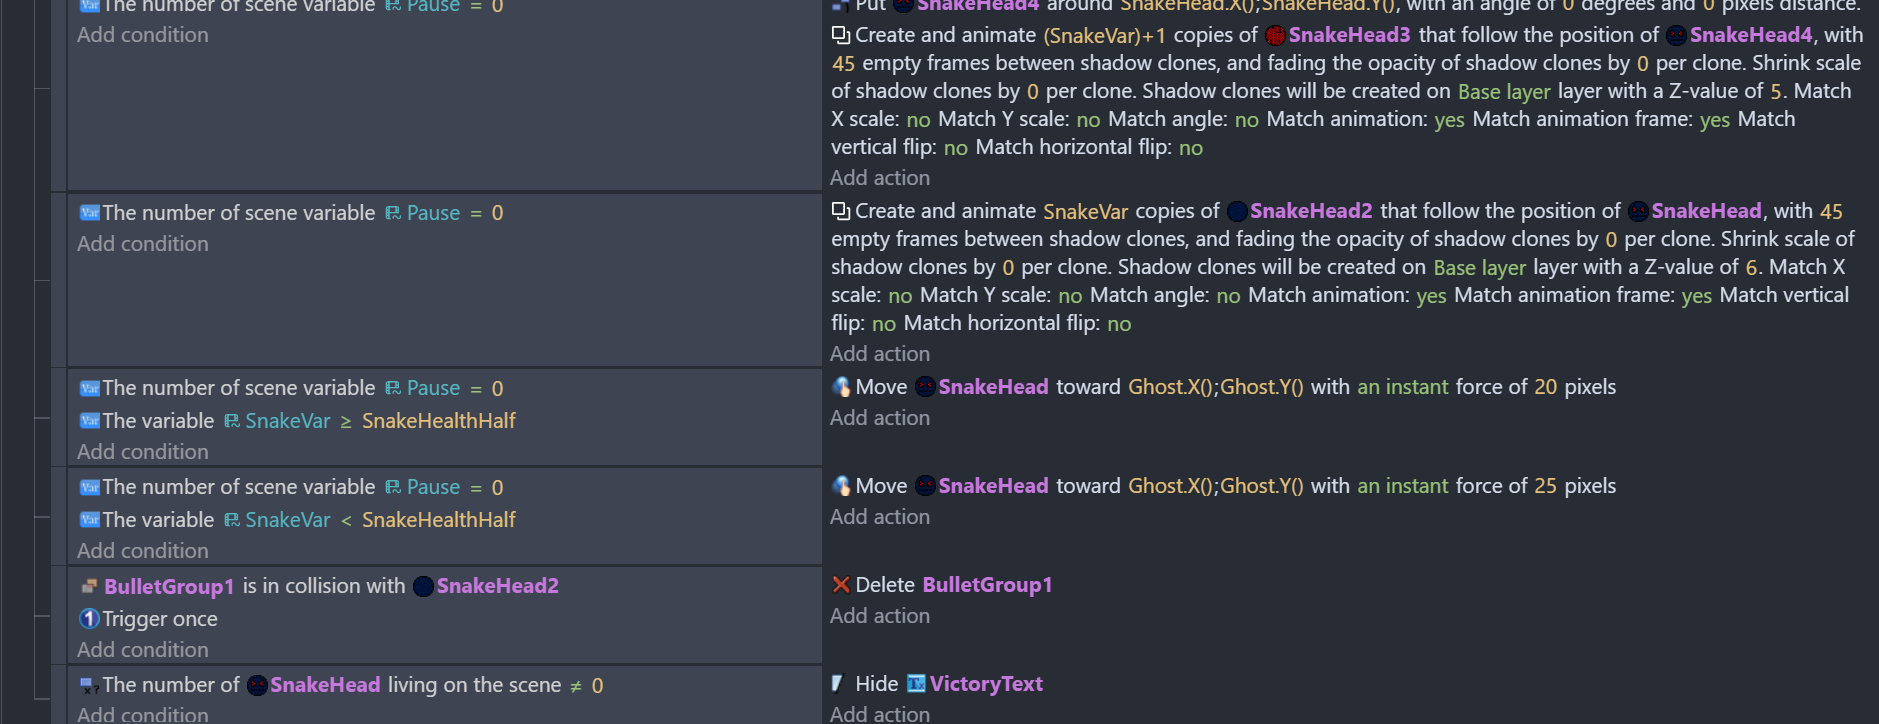1879x724 pixels.
Task: Click the Hide VictoryText action icon
Action: 838,684
